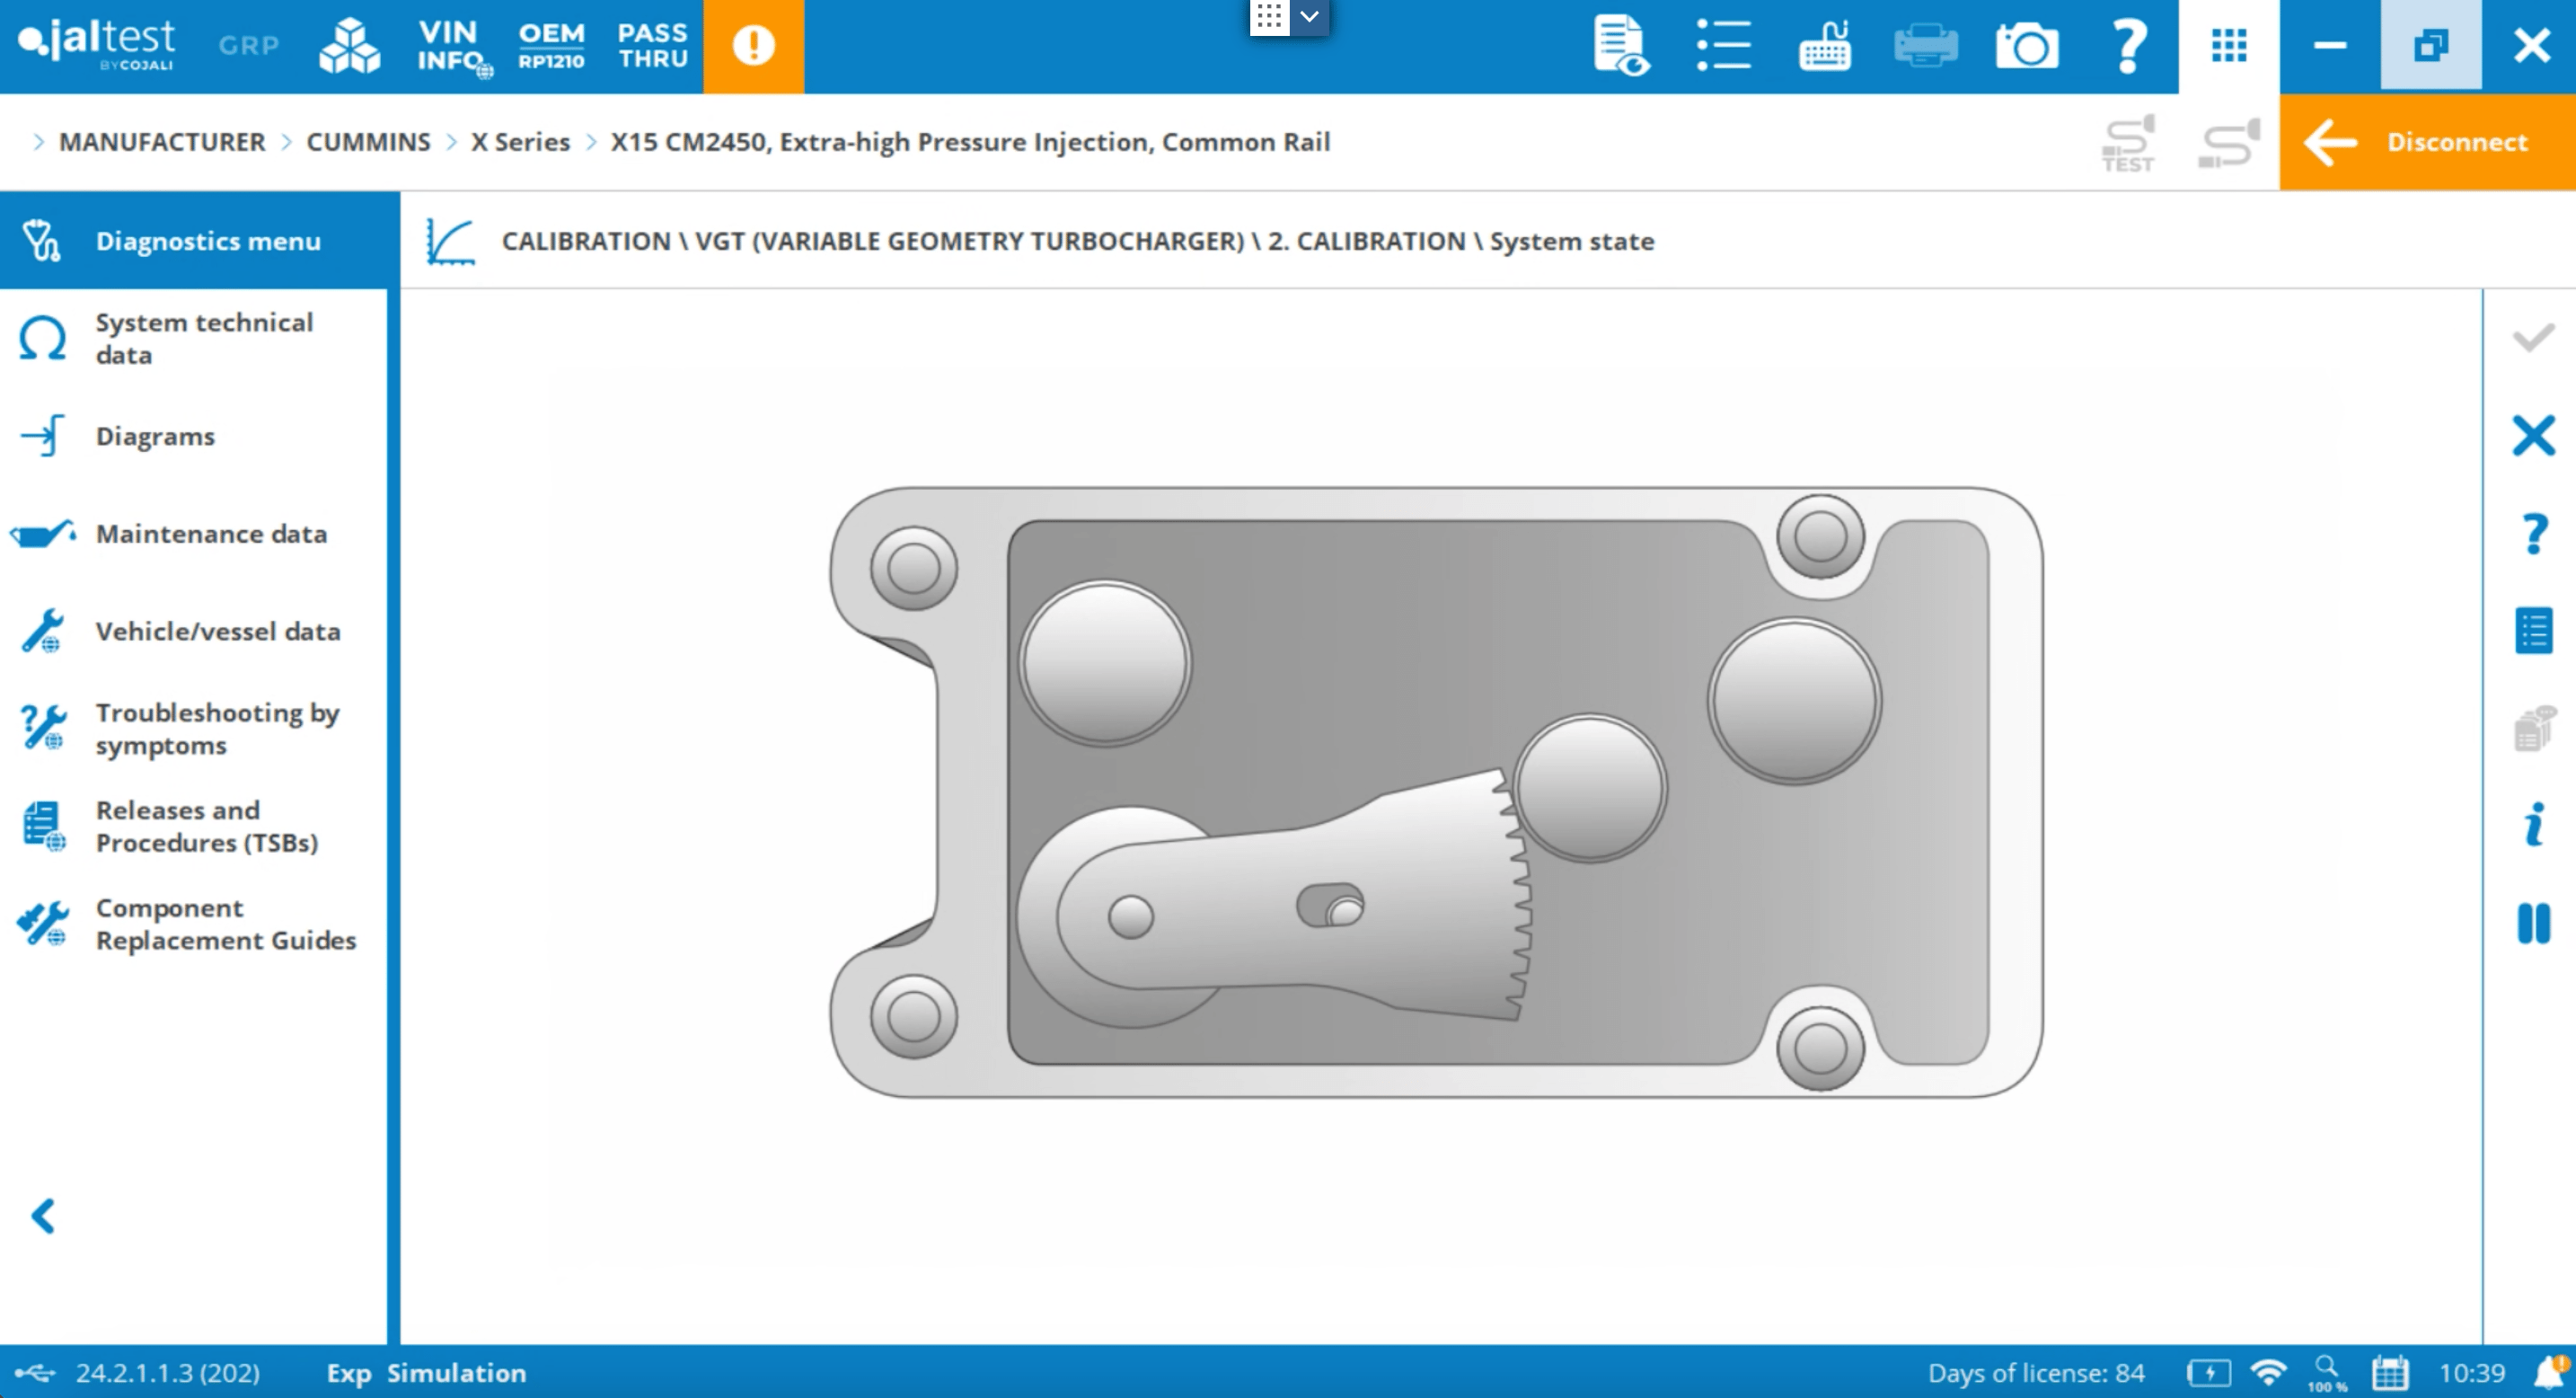Open the report document viewer icon
2576x1398 pixels.
click(1620, 46)
